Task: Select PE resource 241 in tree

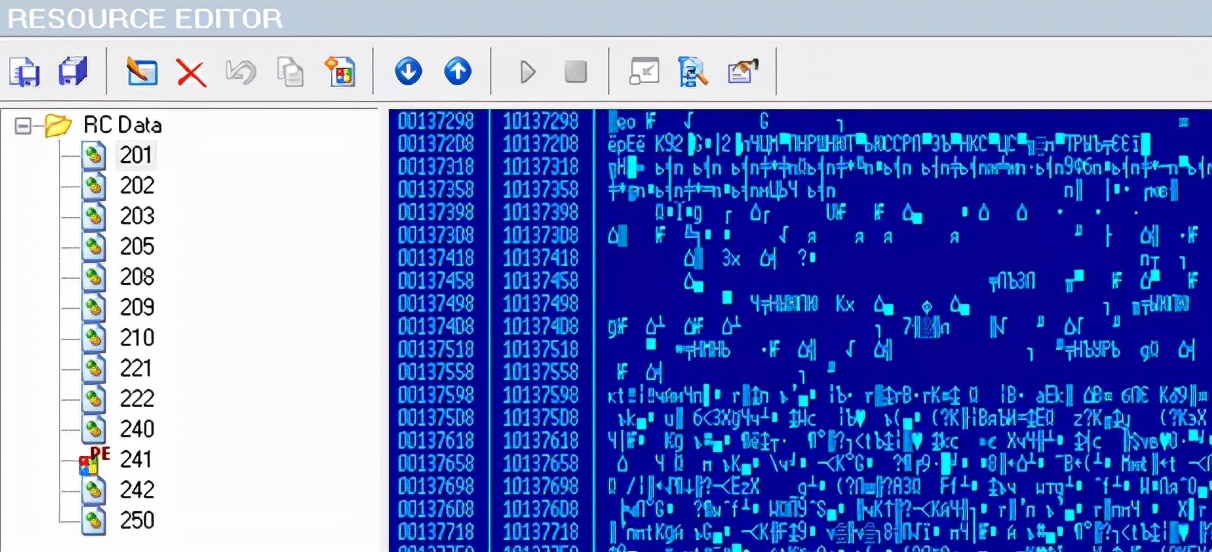Action: (x=137, y=459)
